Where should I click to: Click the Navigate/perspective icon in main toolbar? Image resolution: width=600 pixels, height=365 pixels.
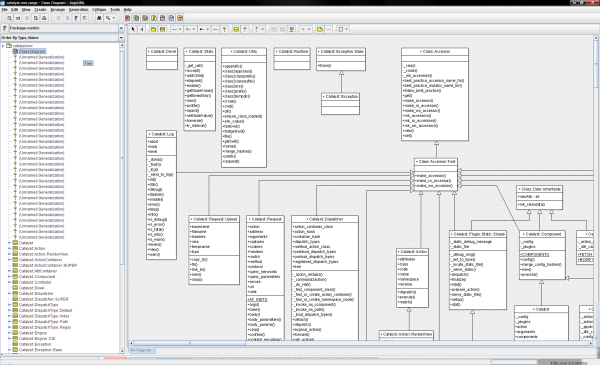click(x=76, y=18)
